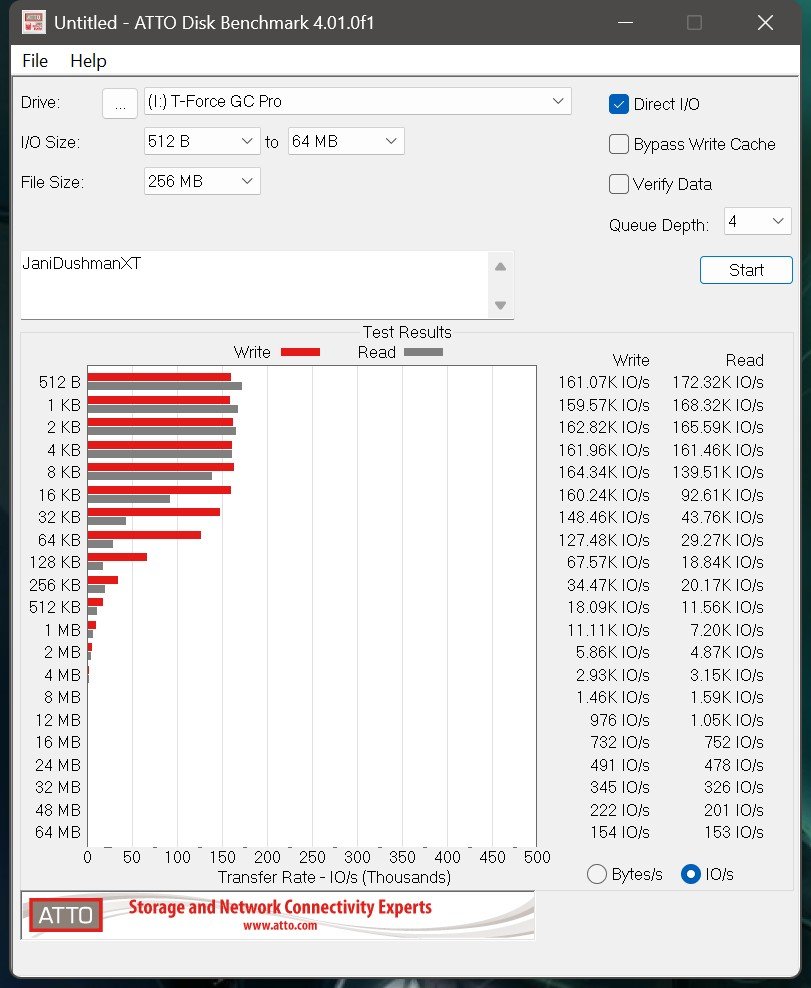Minimize the ATTO Disk Benchmark window
Viewport: 811px width, 988px height.
coord(625,23)
